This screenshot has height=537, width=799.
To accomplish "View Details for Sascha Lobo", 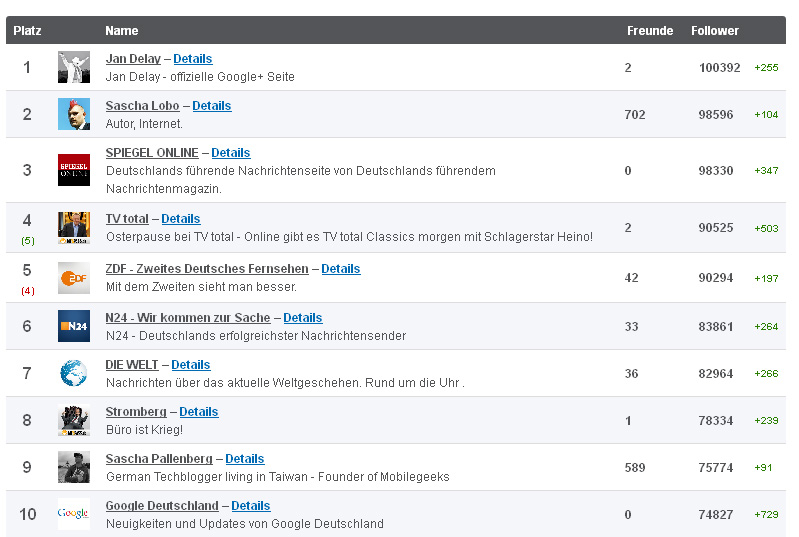I will pyautogui.click(x=211, y=105).
